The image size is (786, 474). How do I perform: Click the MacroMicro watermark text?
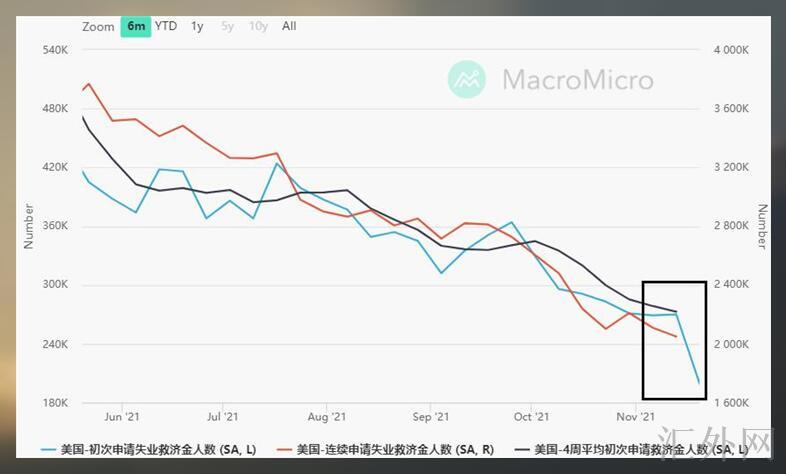pyautogui.click(x=577, y=80)
